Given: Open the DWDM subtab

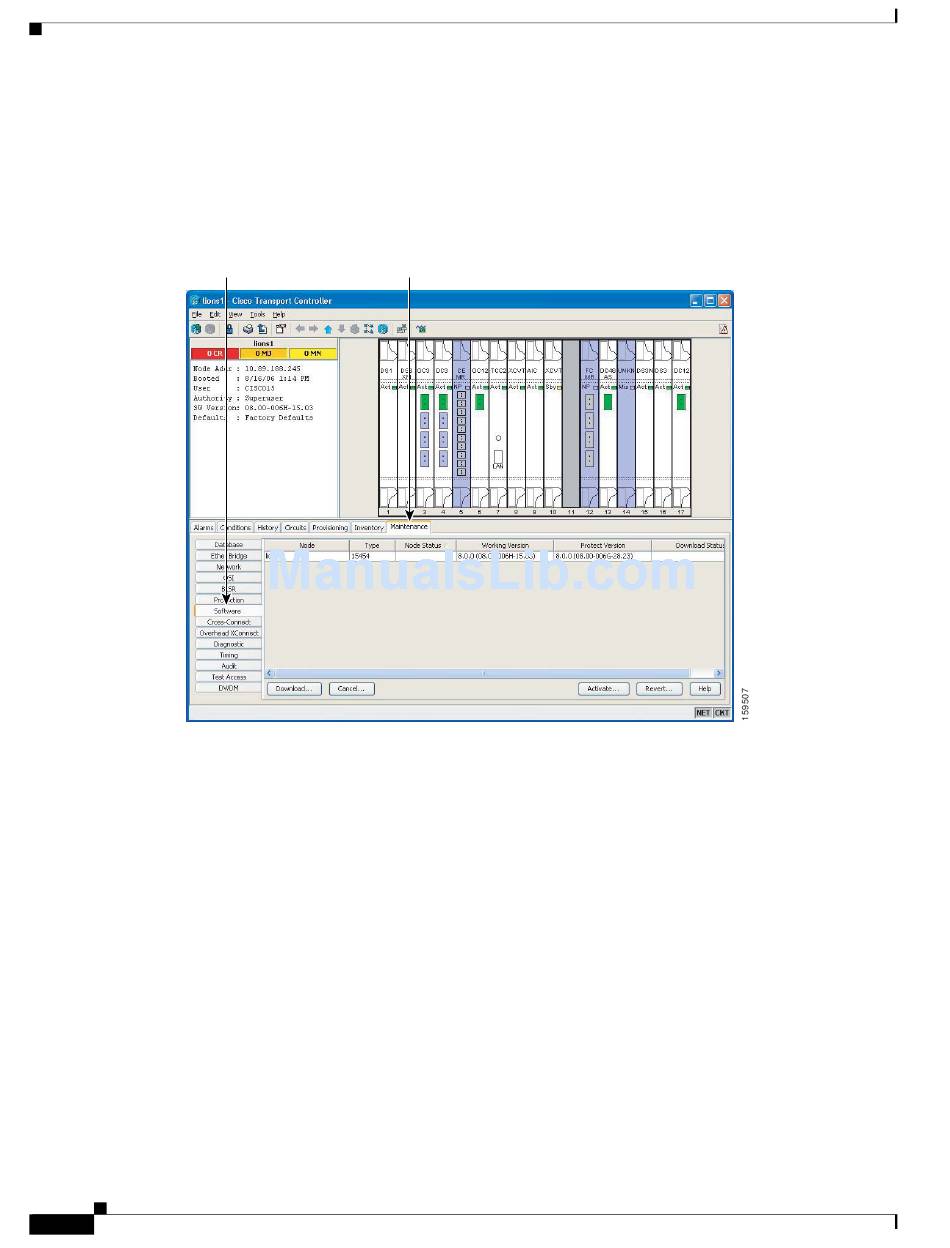Looking at the screenshot, I should [x=228, y=688].
